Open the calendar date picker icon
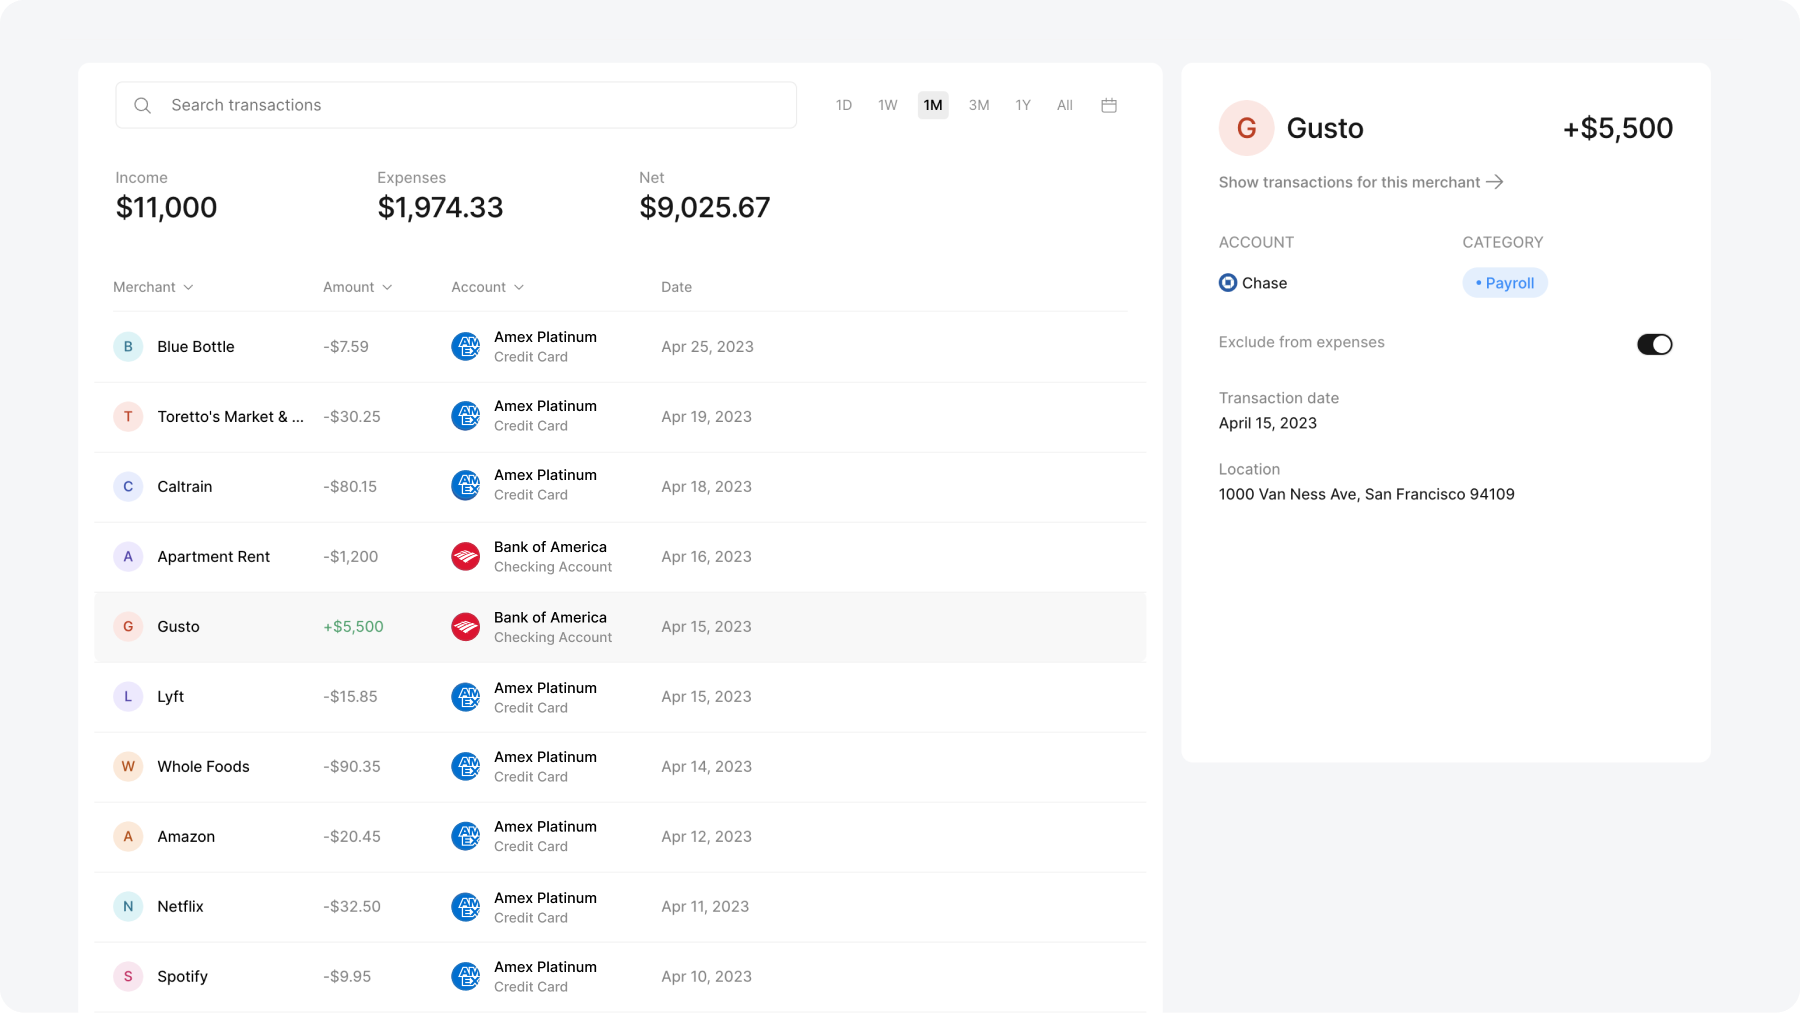 pos(1109,105)
